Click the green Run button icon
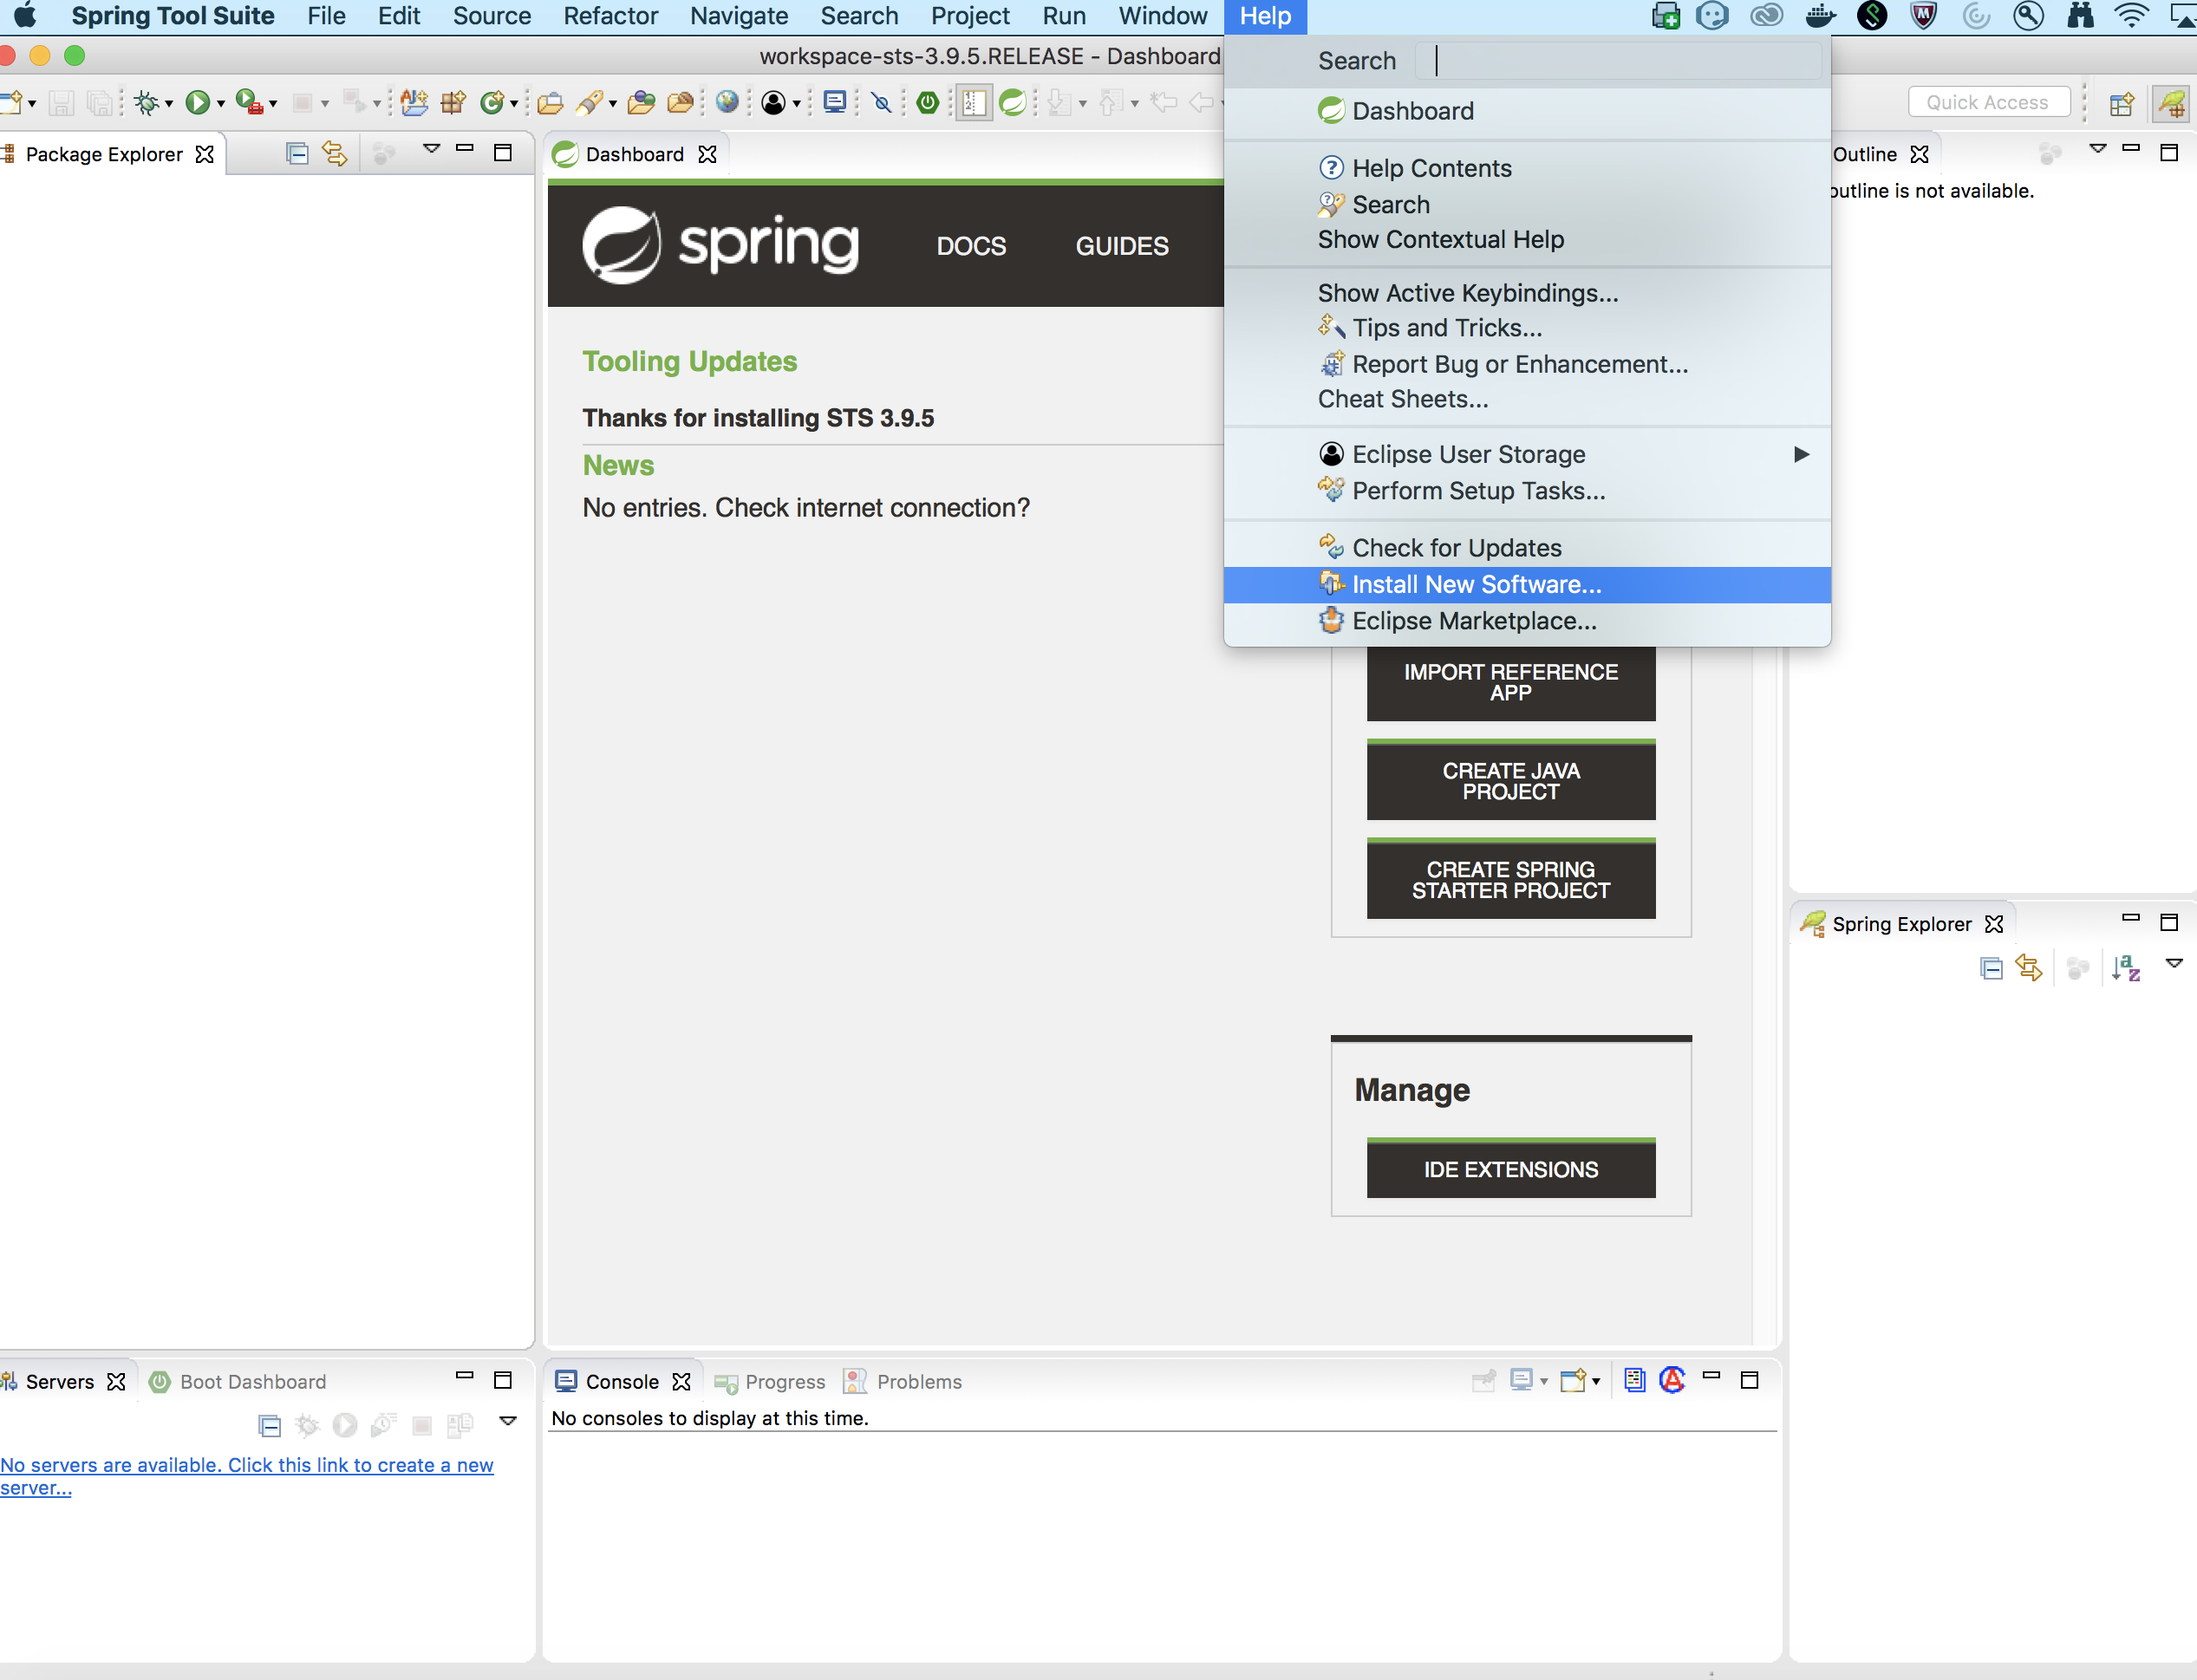Viewport: 2197px width, 1680px height. (198, 102)
